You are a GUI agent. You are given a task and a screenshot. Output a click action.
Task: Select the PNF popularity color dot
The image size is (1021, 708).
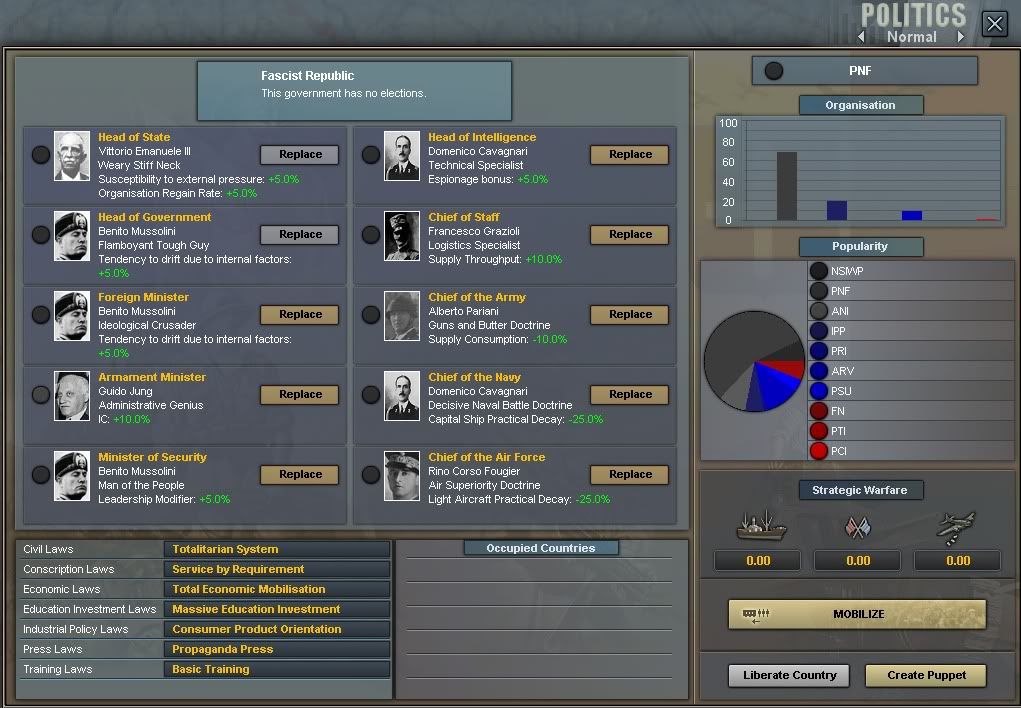point(818,290)
